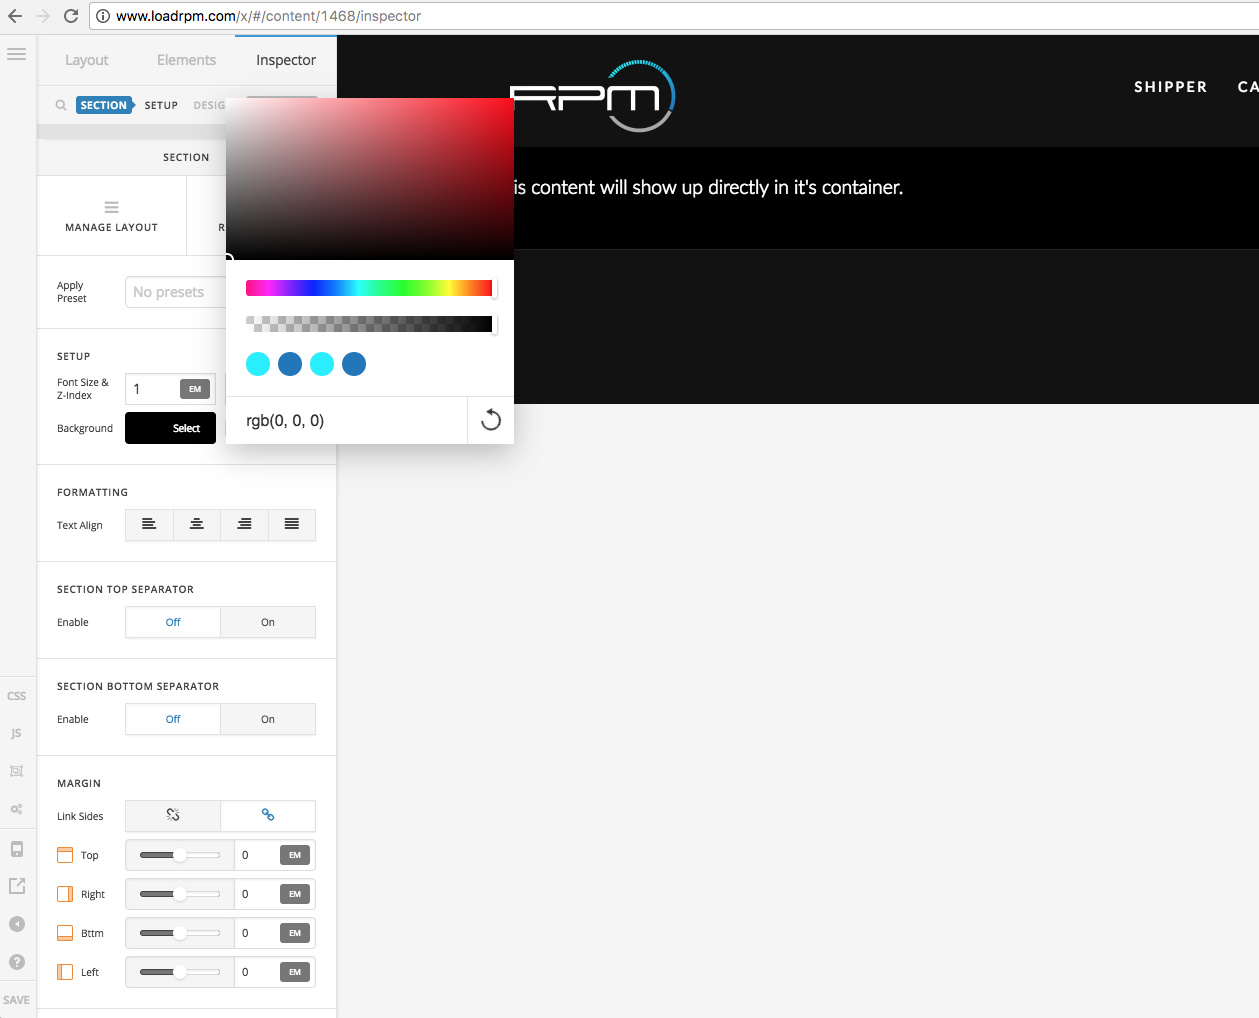This screenshot has height=1018, width=1259.
Task: Click the unlinked sides broken chain icon
Action: pyautogui.click(x=173, y=816)
